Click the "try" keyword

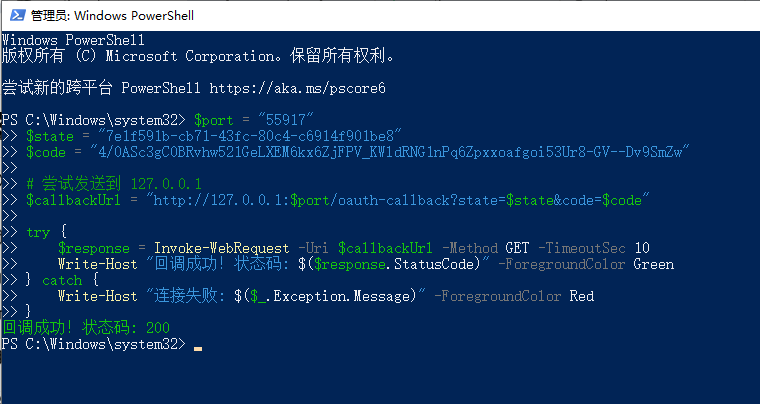38,232
